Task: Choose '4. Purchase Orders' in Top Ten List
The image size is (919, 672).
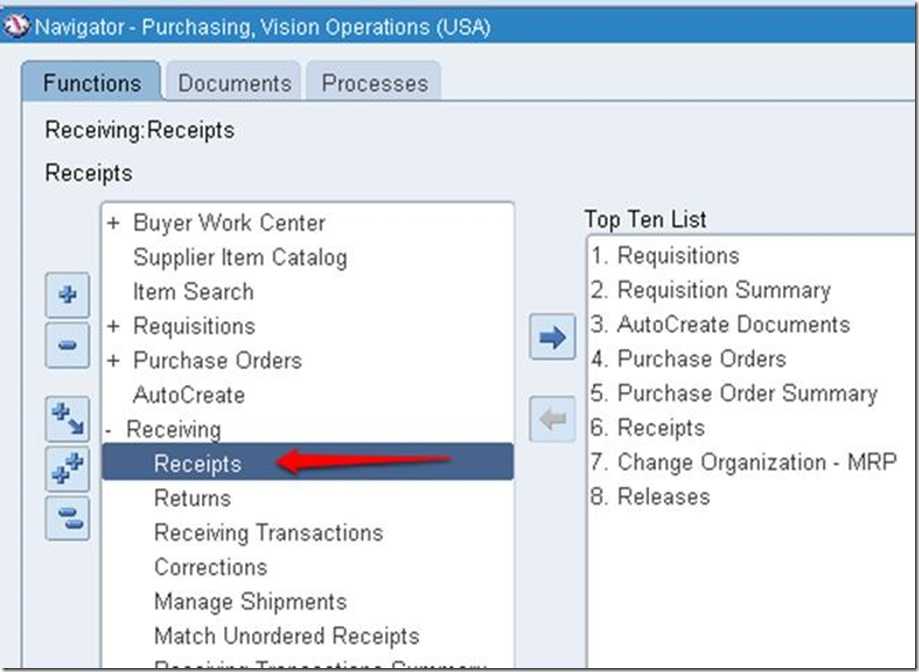Action: pos(689,359)
